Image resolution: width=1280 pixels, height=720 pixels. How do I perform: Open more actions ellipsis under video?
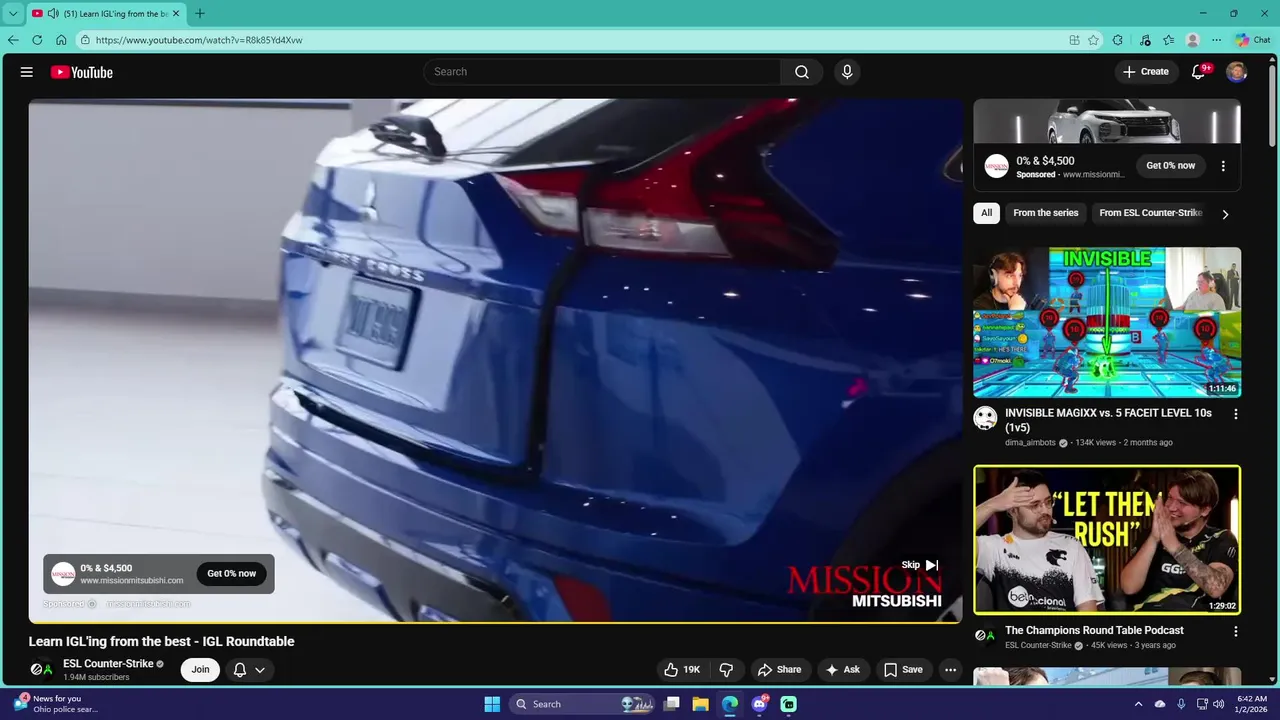[x=951, y=670]
